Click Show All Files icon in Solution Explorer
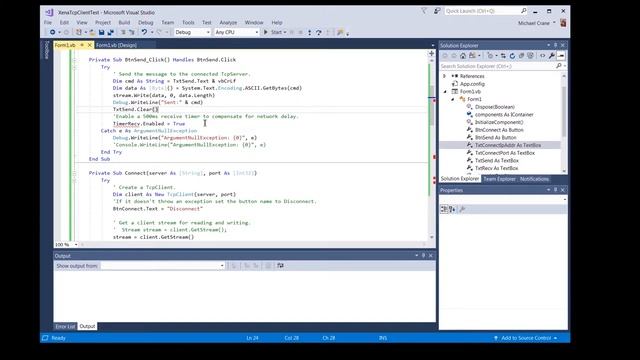This screenshot has height=360, width=640. click(x=530, y=56)
